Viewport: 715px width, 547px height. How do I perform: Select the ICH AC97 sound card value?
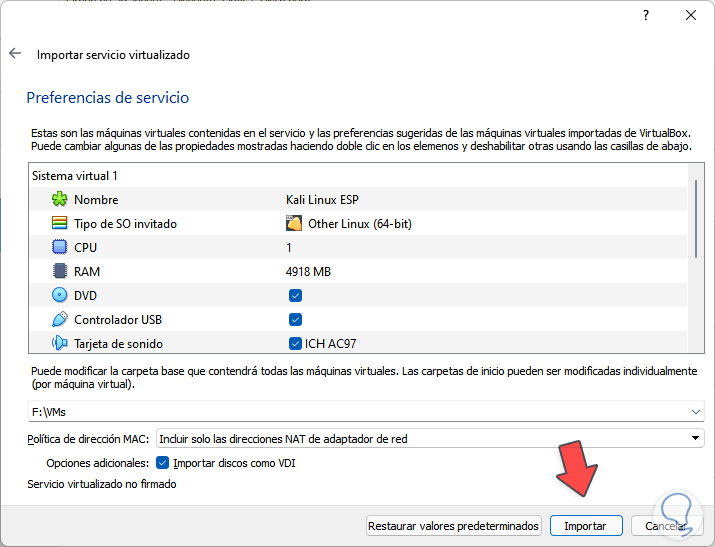coord(330,344)
